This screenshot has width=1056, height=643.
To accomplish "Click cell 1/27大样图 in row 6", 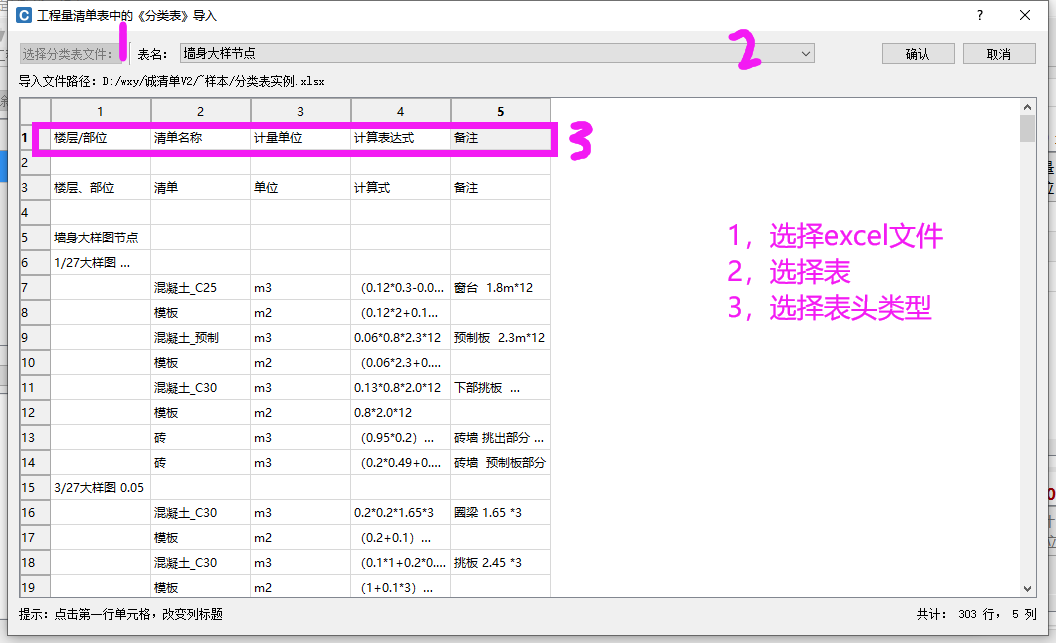I will (x=100, y=263).
